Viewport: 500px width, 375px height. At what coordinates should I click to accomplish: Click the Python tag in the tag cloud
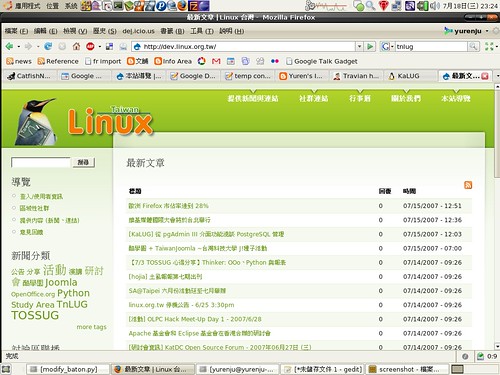pos(73,293)
